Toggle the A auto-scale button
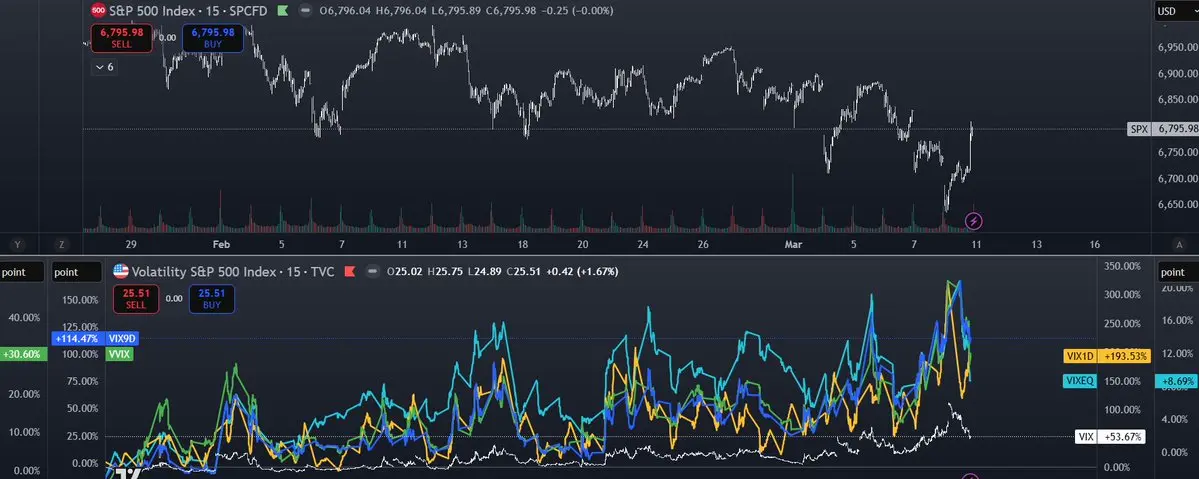Screen dimensions: 1199x479 1180,245
